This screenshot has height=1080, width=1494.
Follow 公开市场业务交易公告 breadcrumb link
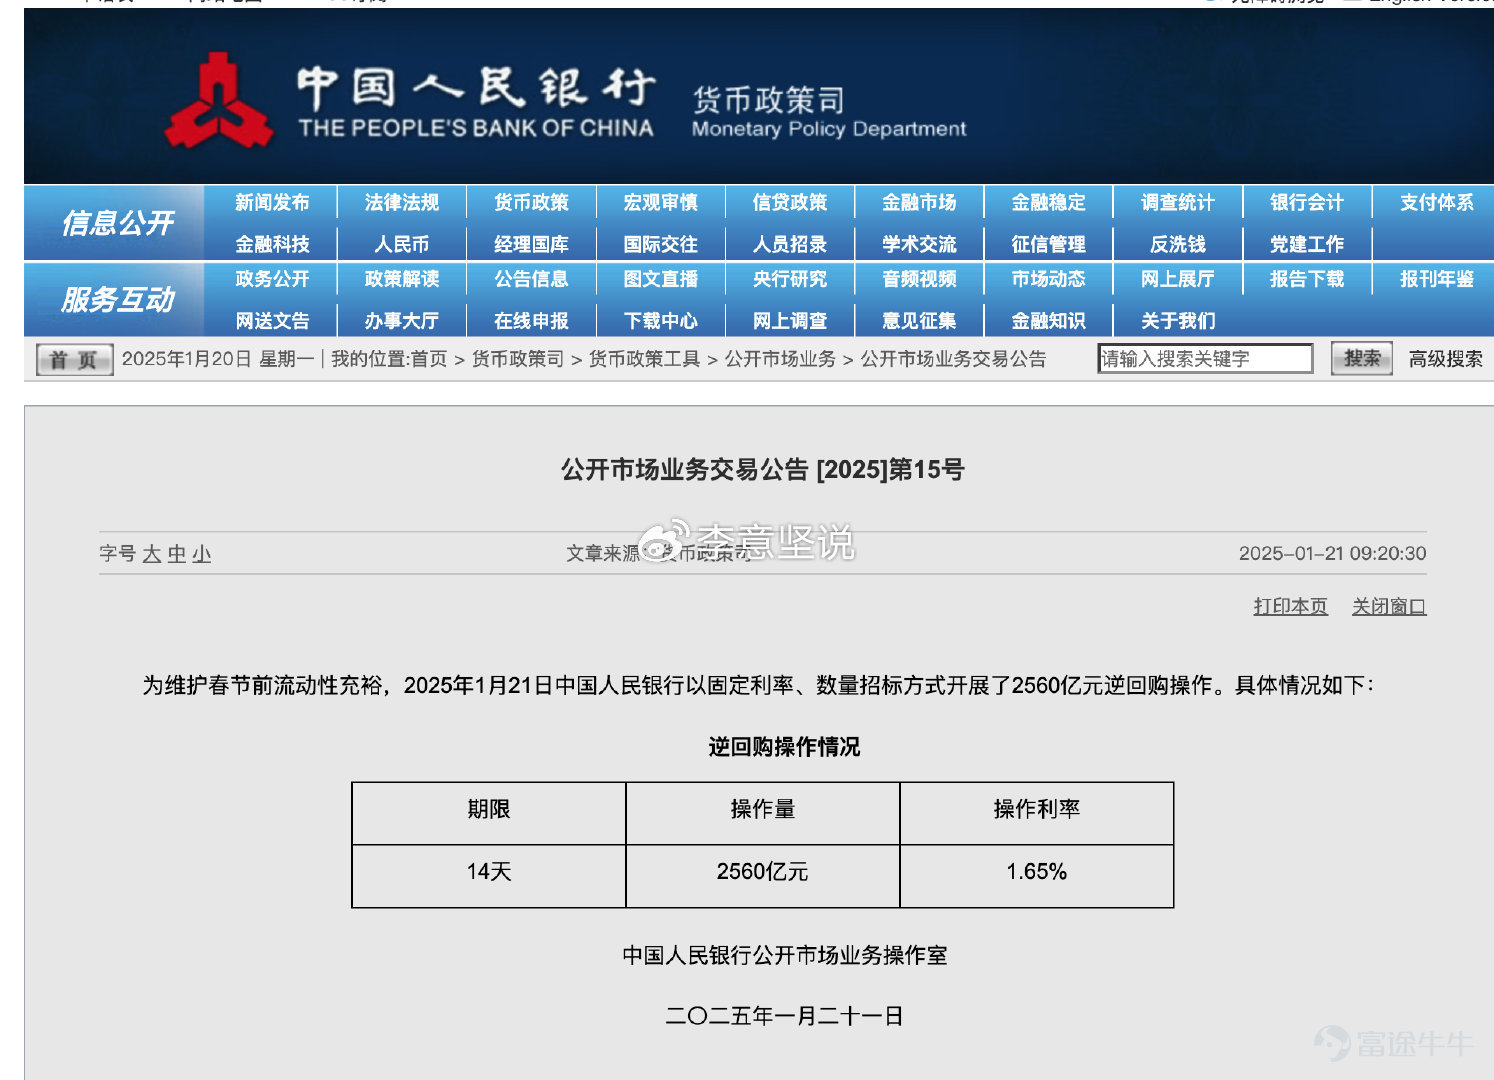pos(953,359)
